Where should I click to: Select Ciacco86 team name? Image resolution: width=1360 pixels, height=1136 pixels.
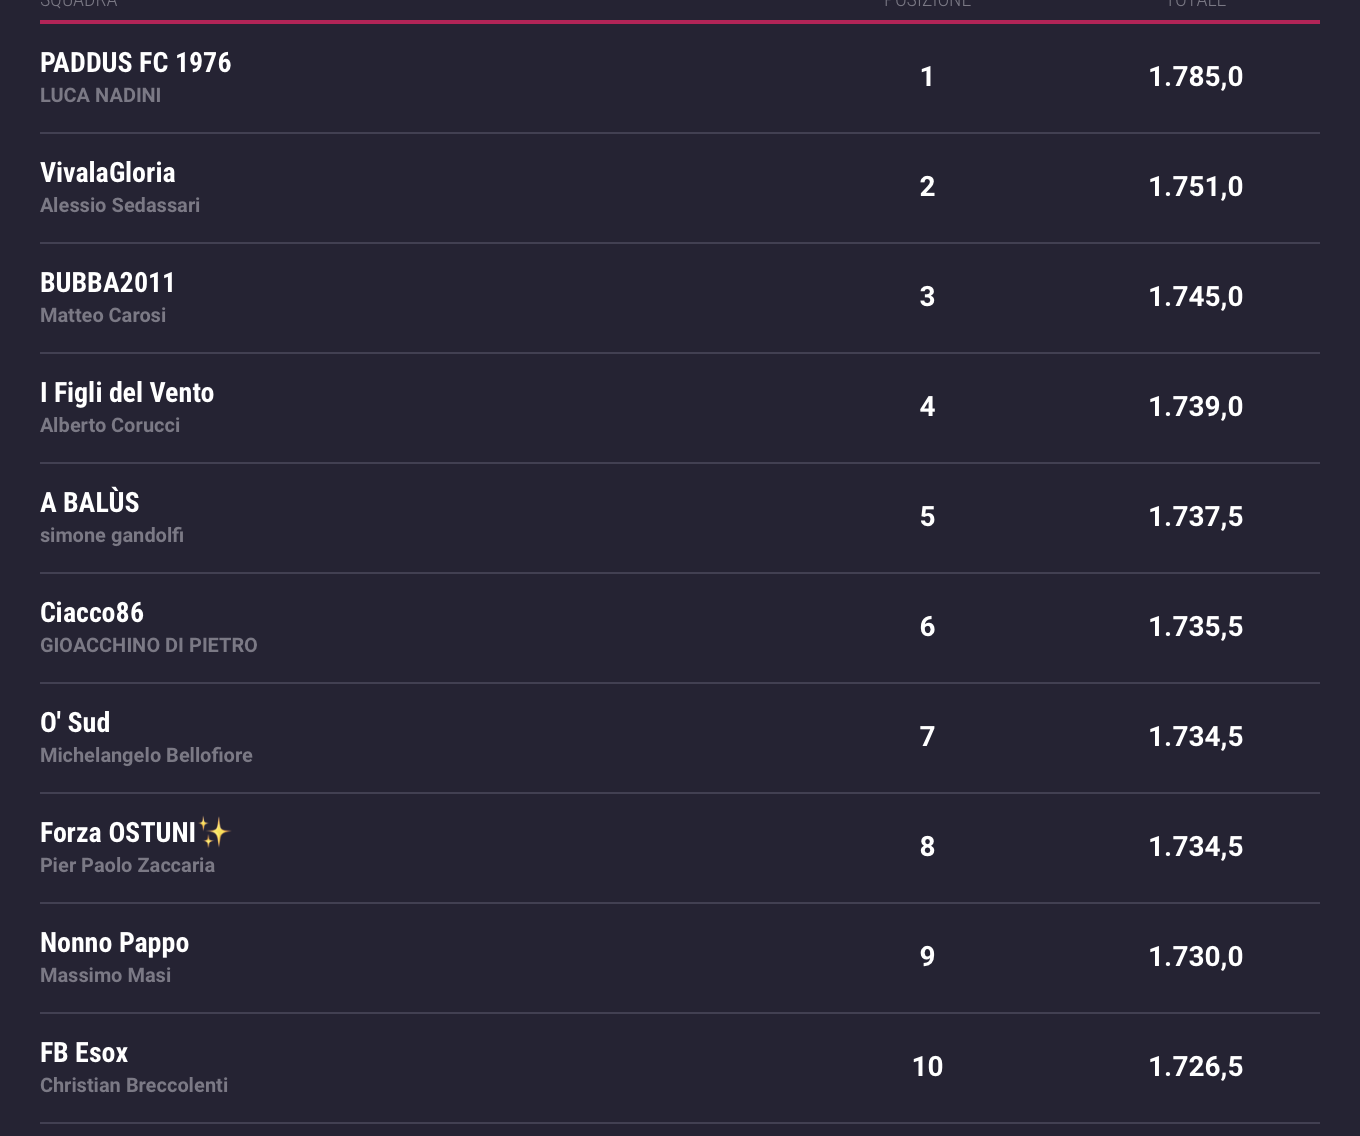(91, 613)
